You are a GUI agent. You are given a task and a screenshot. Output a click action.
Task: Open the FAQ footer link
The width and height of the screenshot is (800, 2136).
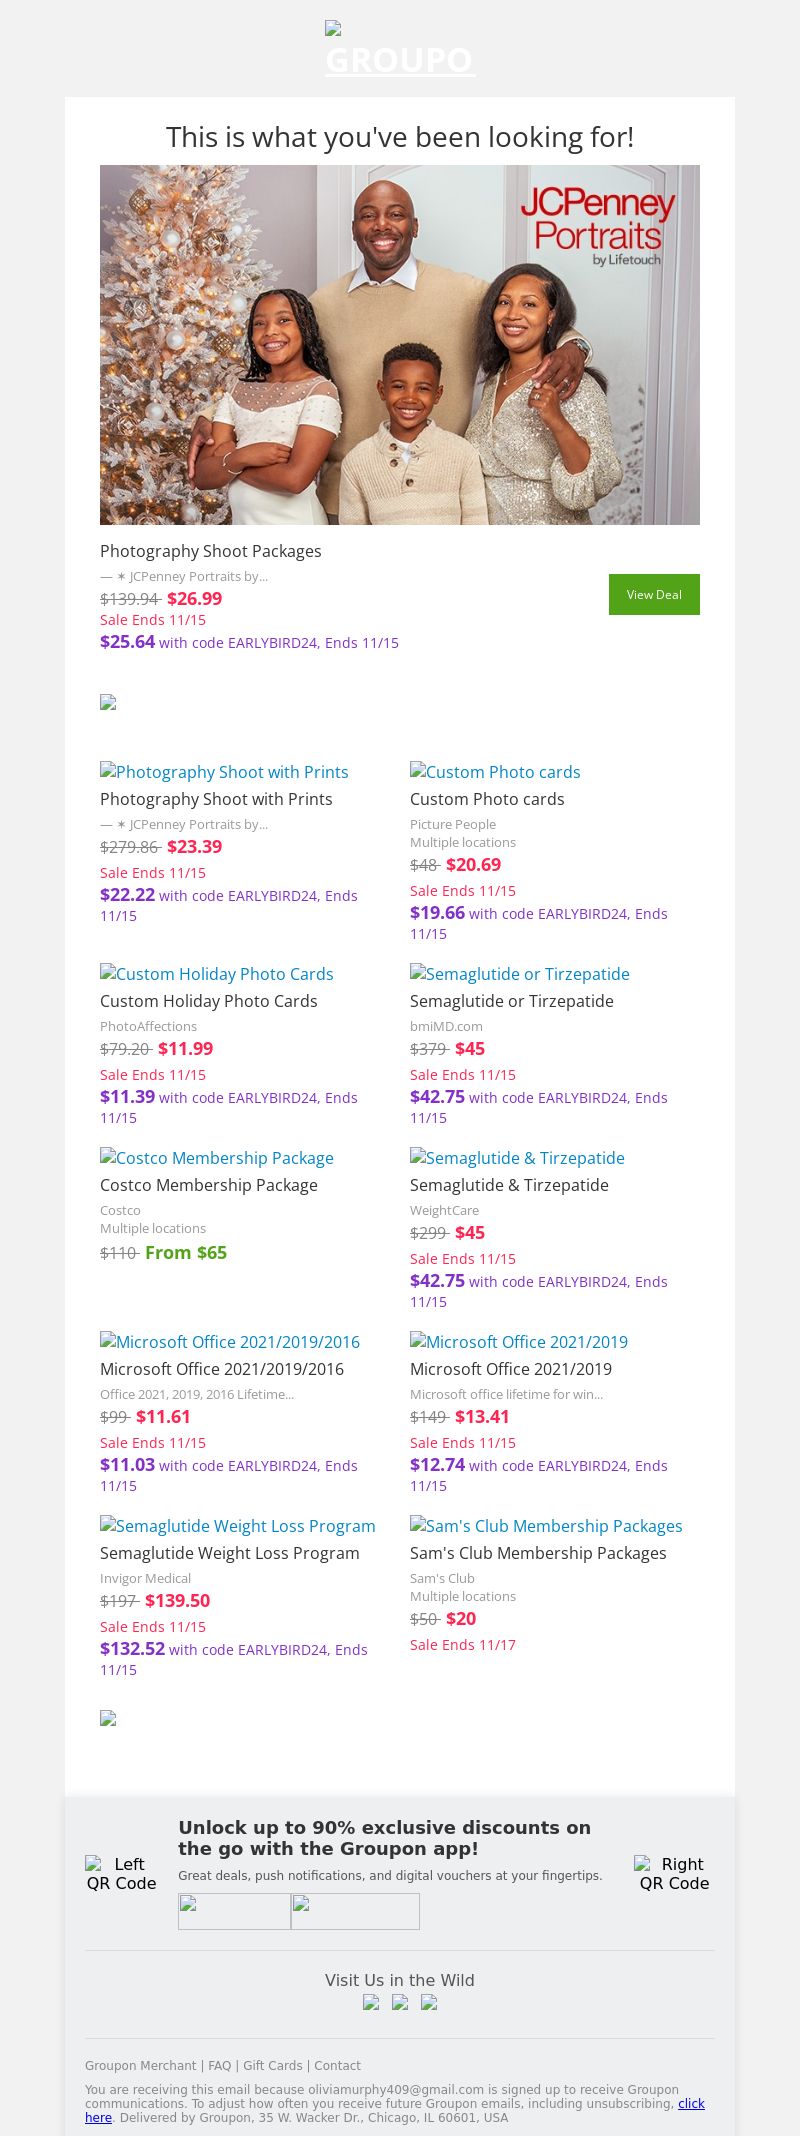219,2065
